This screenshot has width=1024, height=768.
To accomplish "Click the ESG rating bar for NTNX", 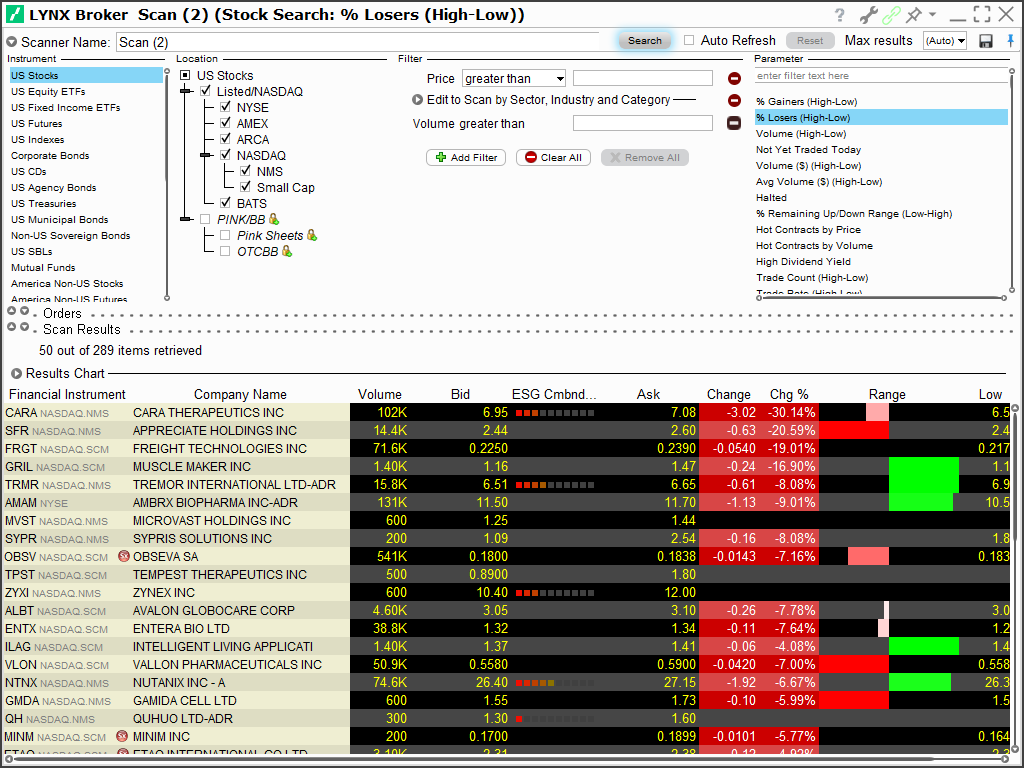I will click(555, 682).
